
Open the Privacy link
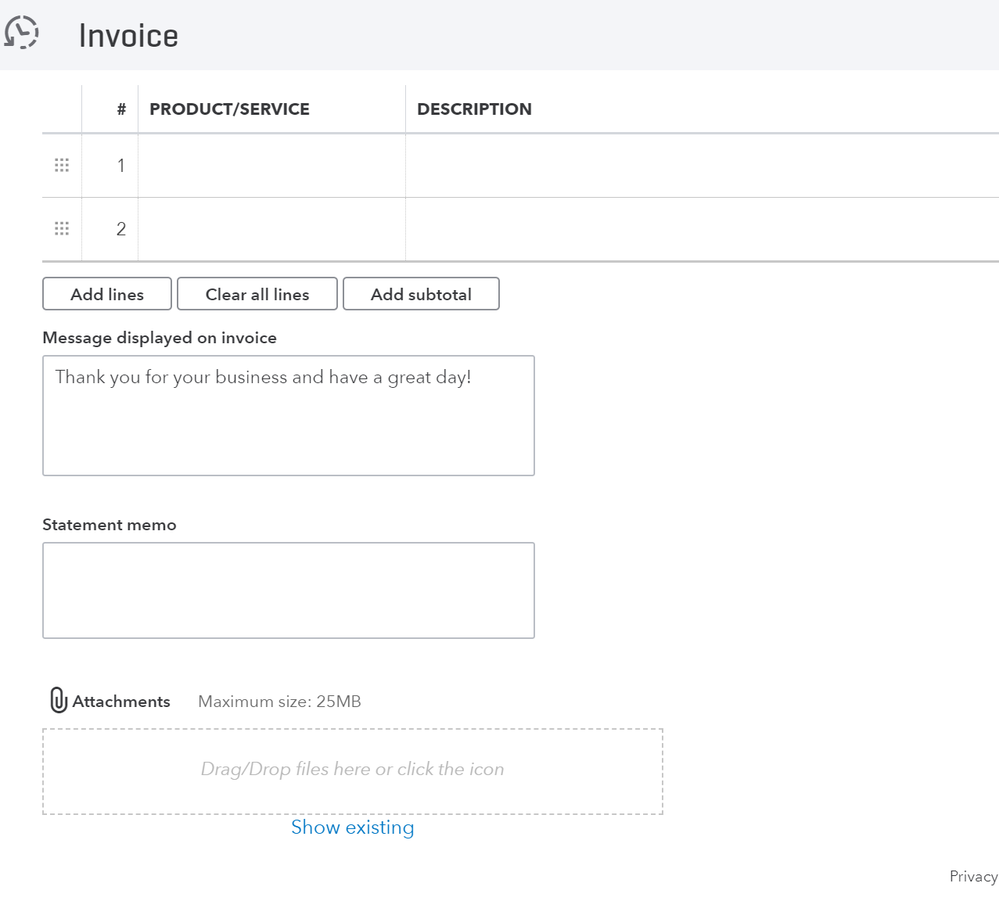click(x=971, y=876)
